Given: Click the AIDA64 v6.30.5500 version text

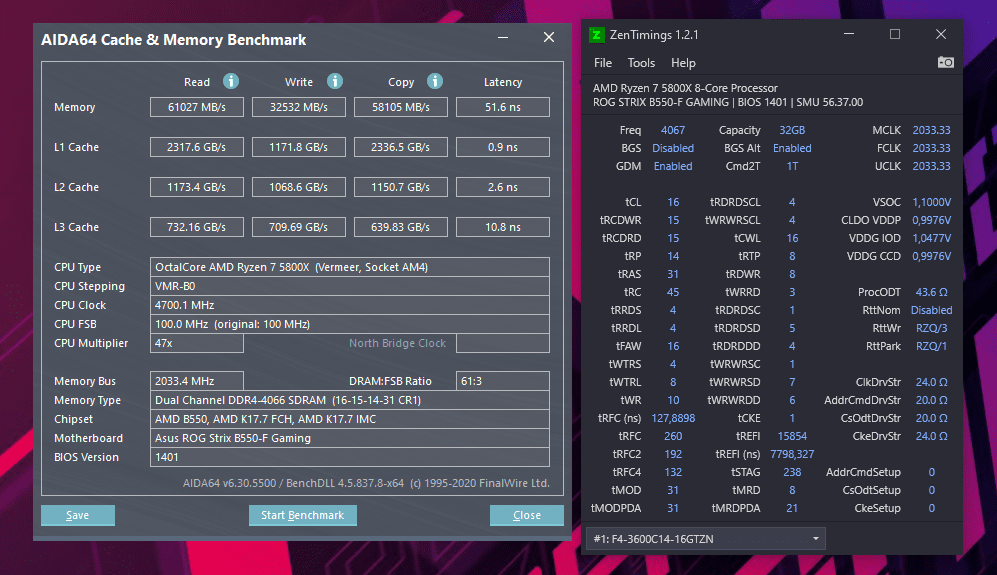Looking at the screenshot, I should point(230,483).
